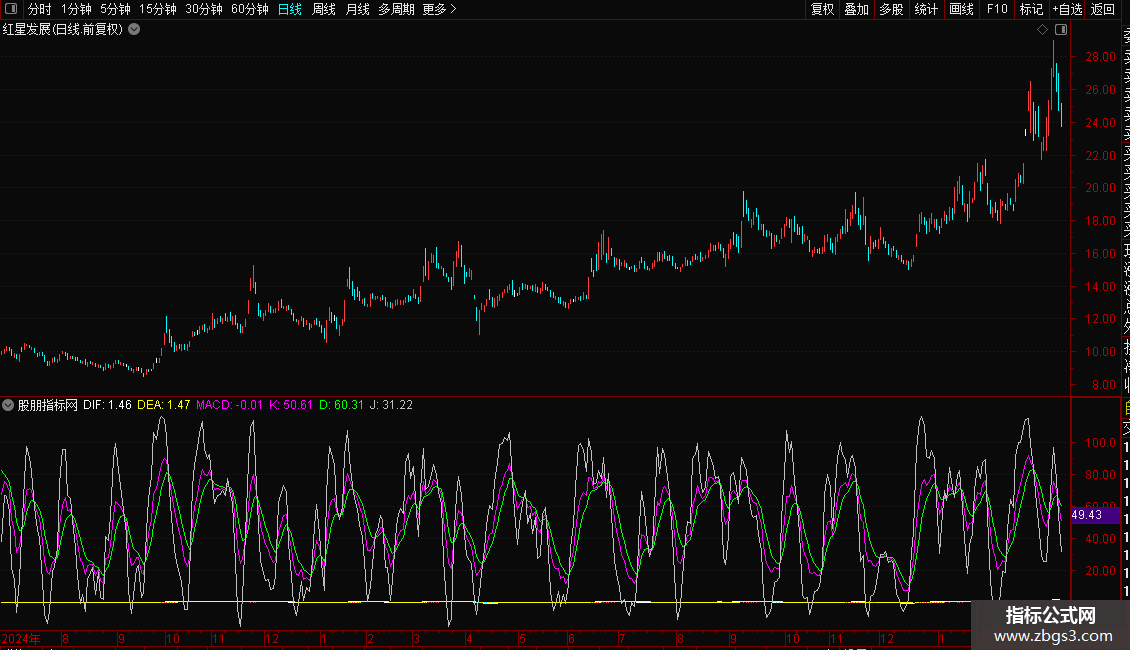Click the DEA: 1.47 value
The width and height of the screenshot is (1130, 650).
(164, 405)
